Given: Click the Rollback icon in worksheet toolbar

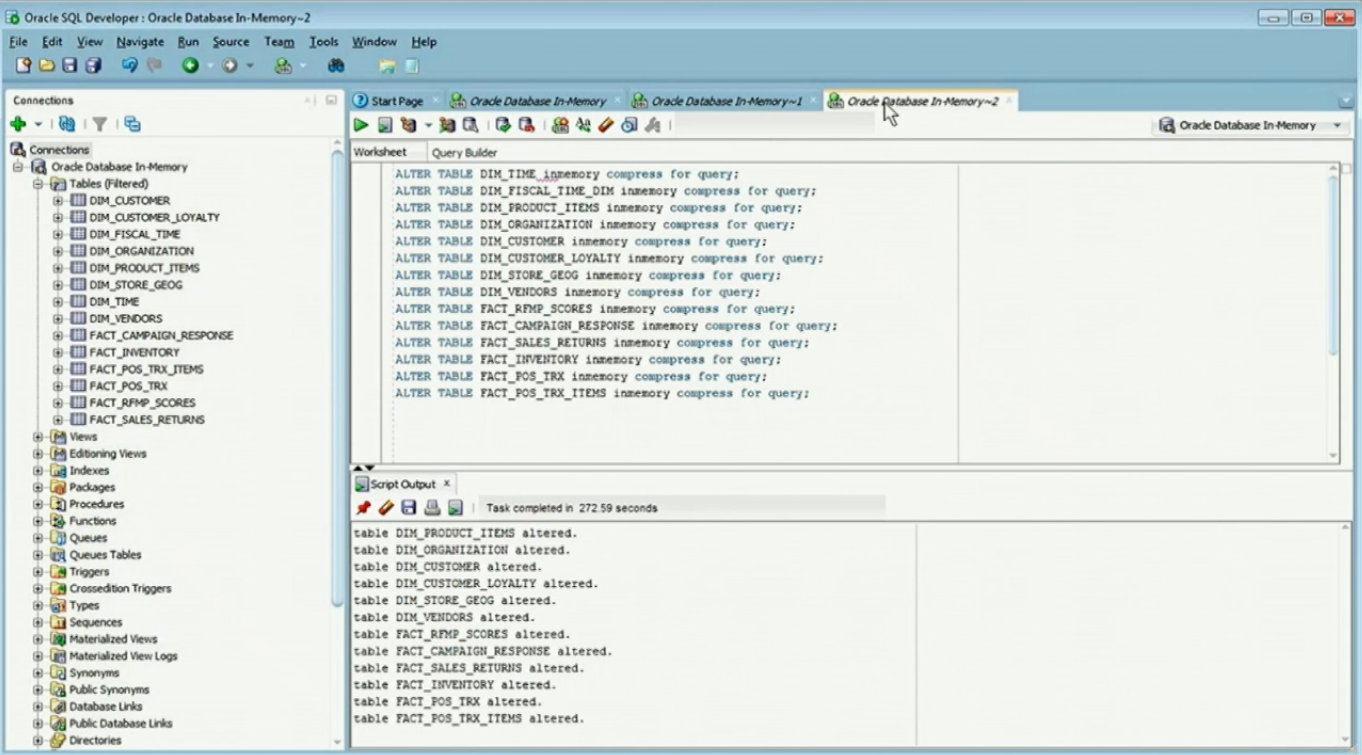Looking at the screenshot, I should coord(526,125).
